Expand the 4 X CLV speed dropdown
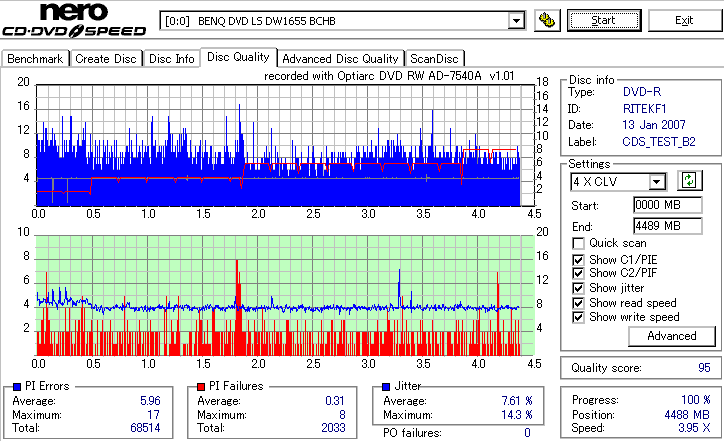 [656, 182]
